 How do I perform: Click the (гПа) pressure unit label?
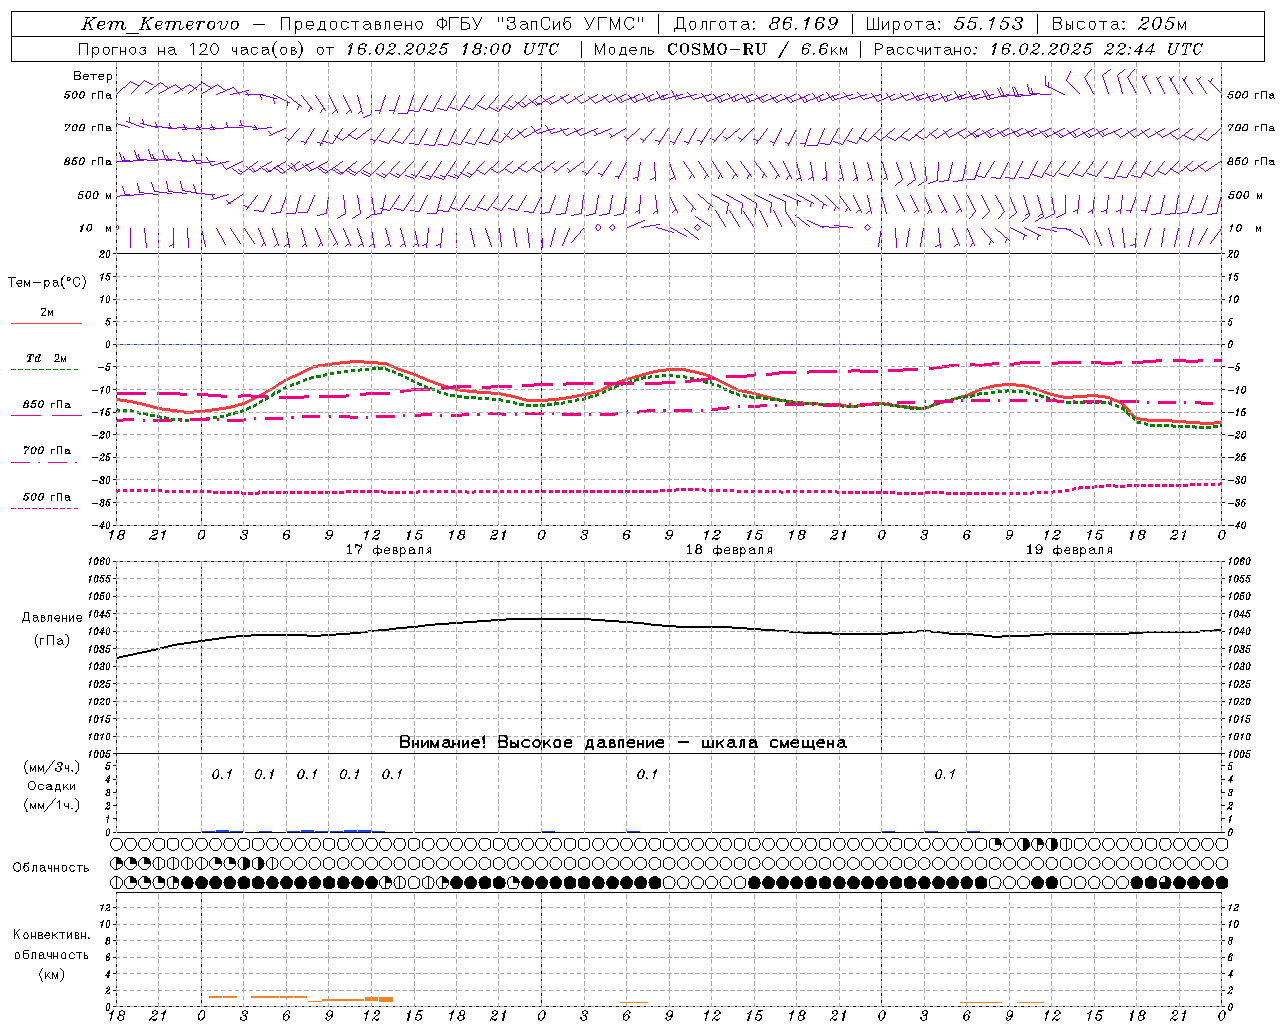52,641
